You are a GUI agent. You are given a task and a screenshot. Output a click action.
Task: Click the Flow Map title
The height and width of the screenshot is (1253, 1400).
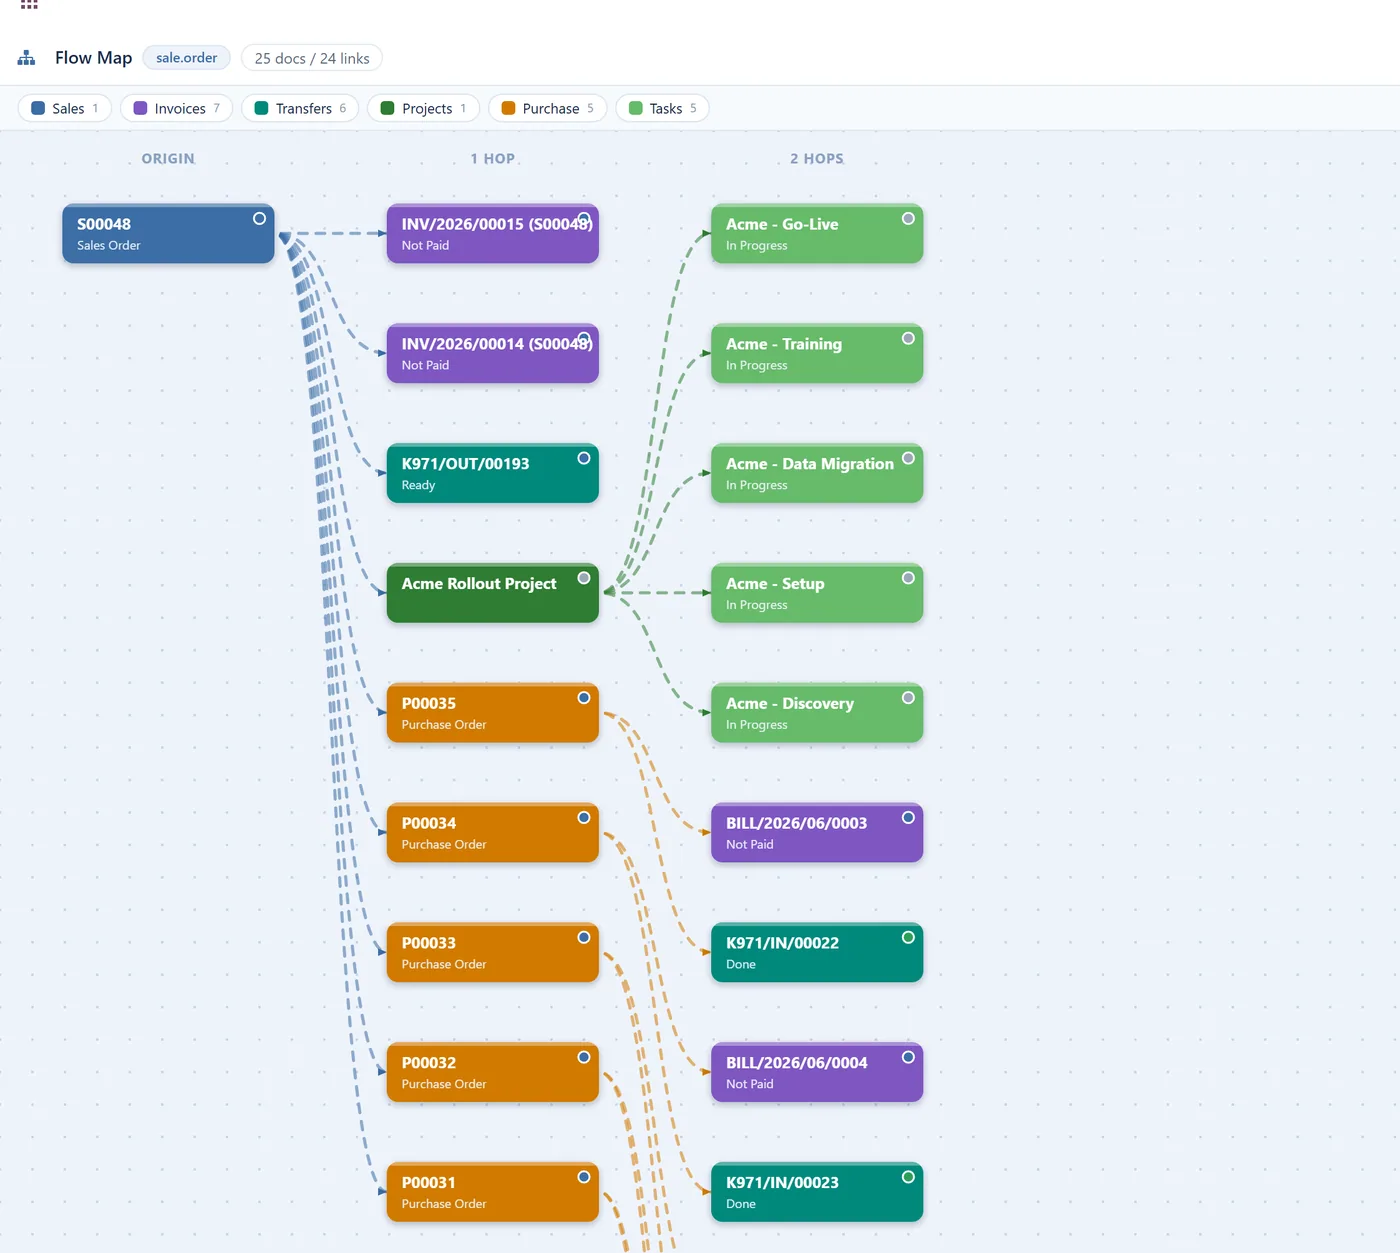[93, 58]
